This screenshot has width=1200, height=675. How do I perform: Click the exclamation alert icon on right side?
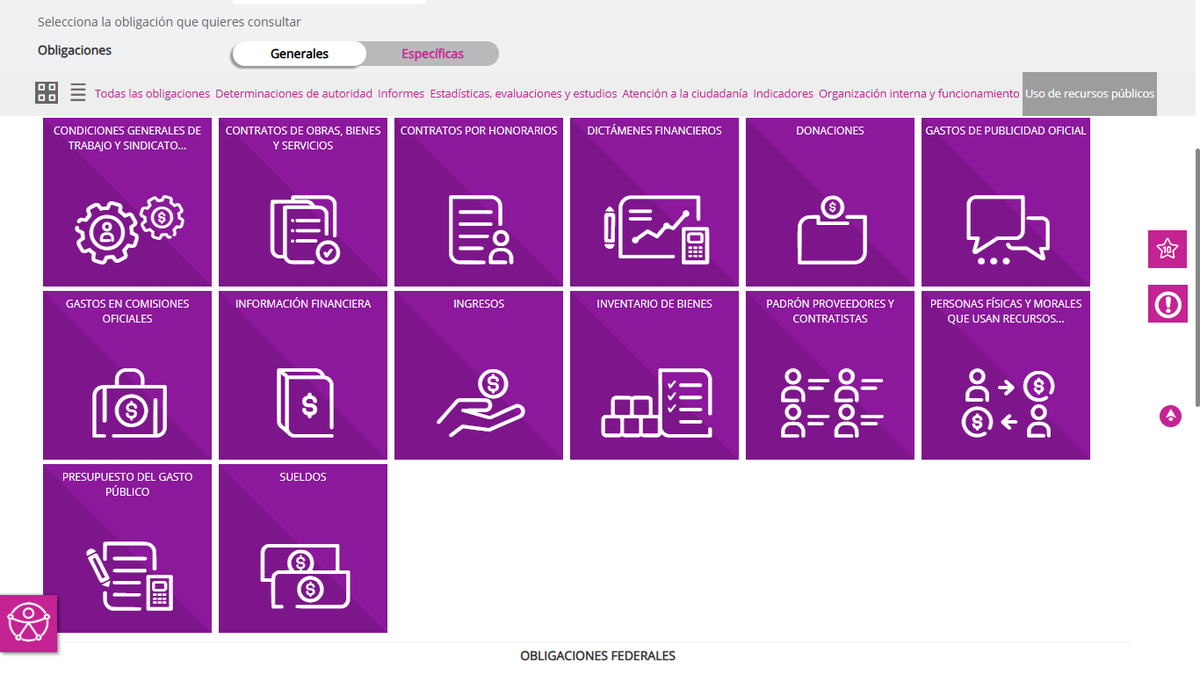coord(1167,304)
